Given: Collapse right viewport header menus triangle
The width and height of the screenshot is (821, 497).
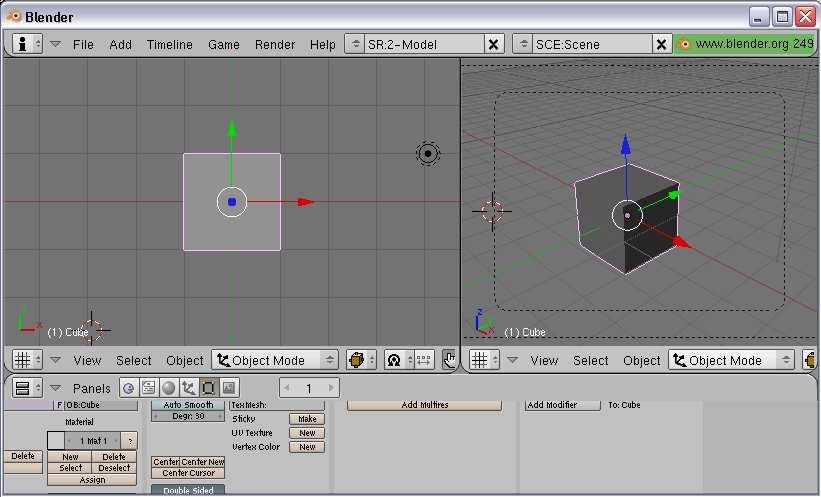Looking at the screenshot, I should pos(512,360).
